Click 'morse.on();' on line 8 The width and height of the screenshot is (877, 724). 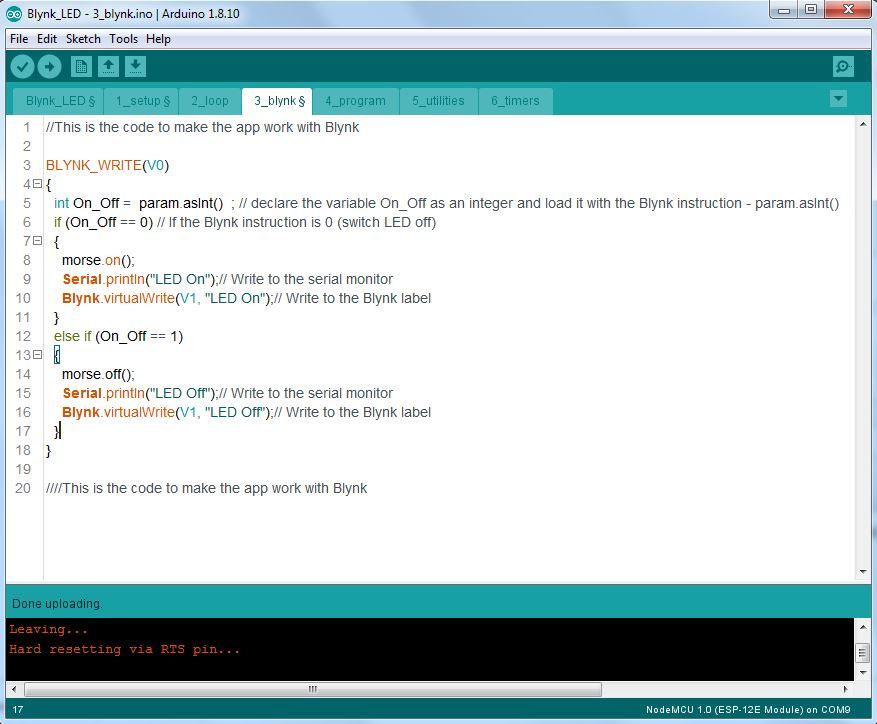tap(98, 260)
